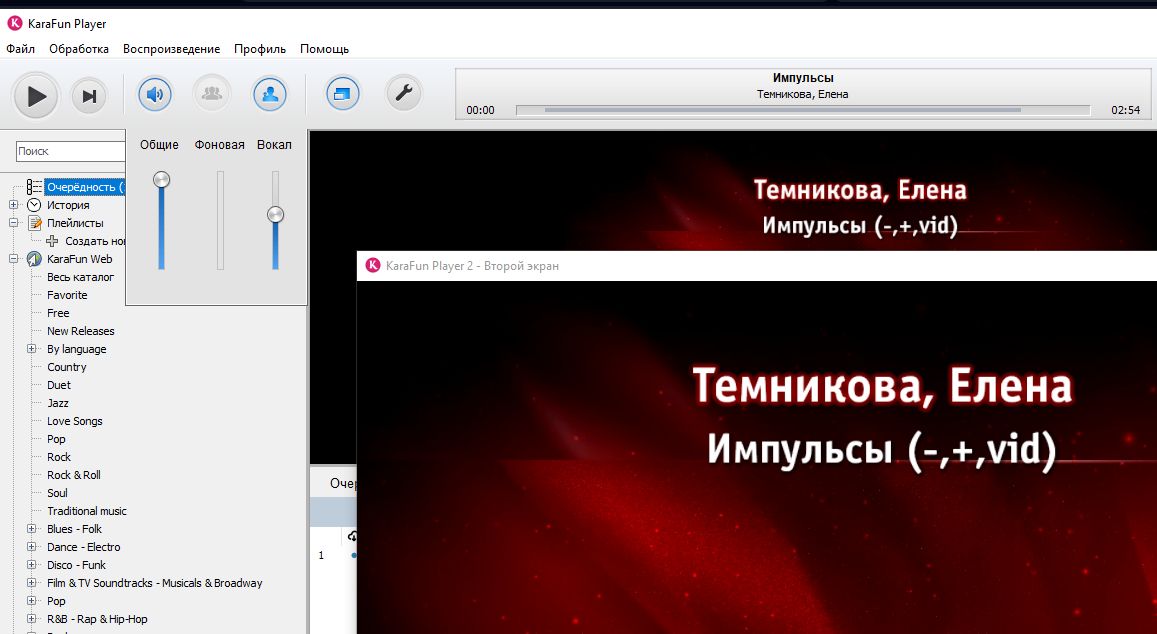Click the elapsed time 00:00
The width and height of the screenshot is (1157, 634).
point(480,110)
